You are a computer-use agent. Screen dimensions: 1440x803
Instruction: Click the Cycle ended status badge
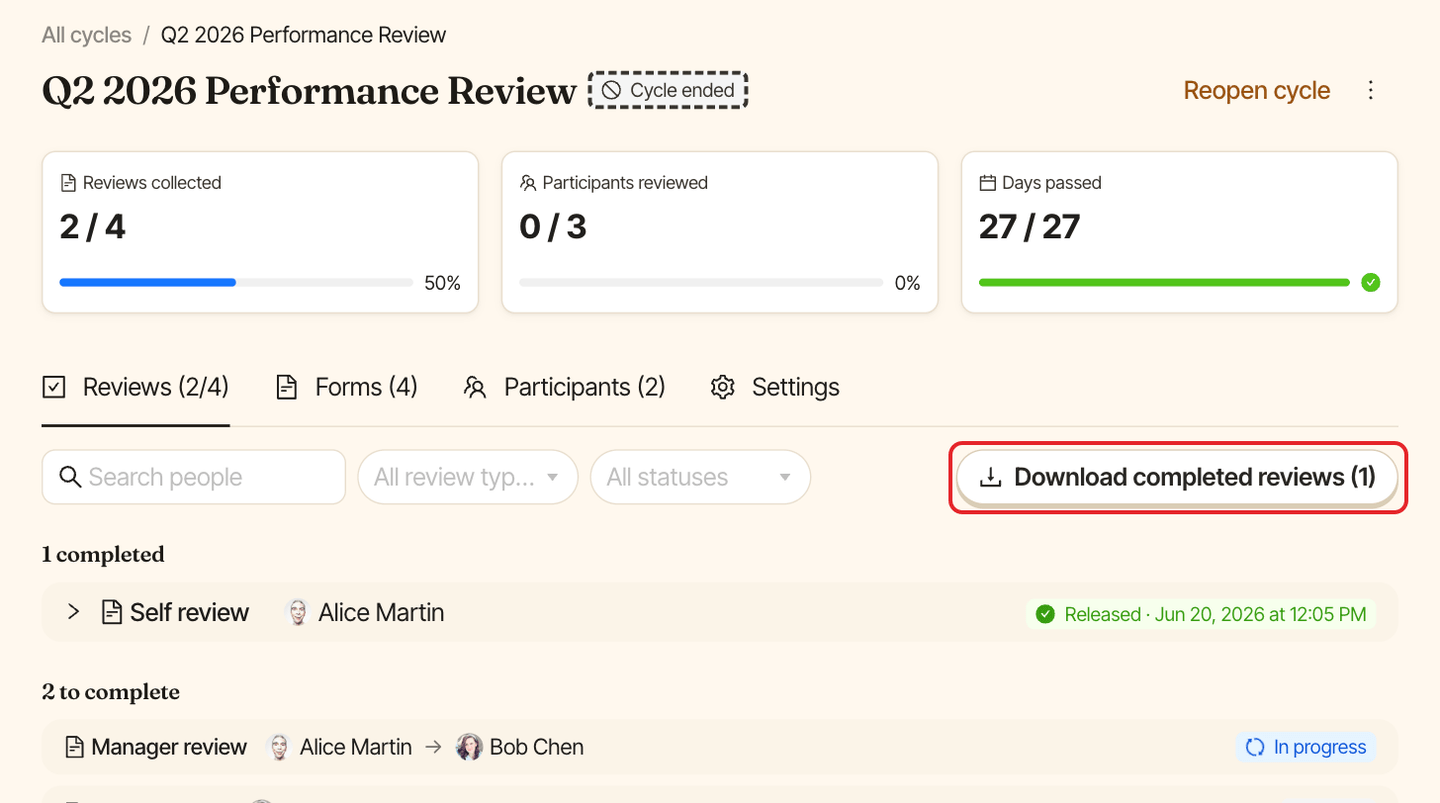click(668, 90)
